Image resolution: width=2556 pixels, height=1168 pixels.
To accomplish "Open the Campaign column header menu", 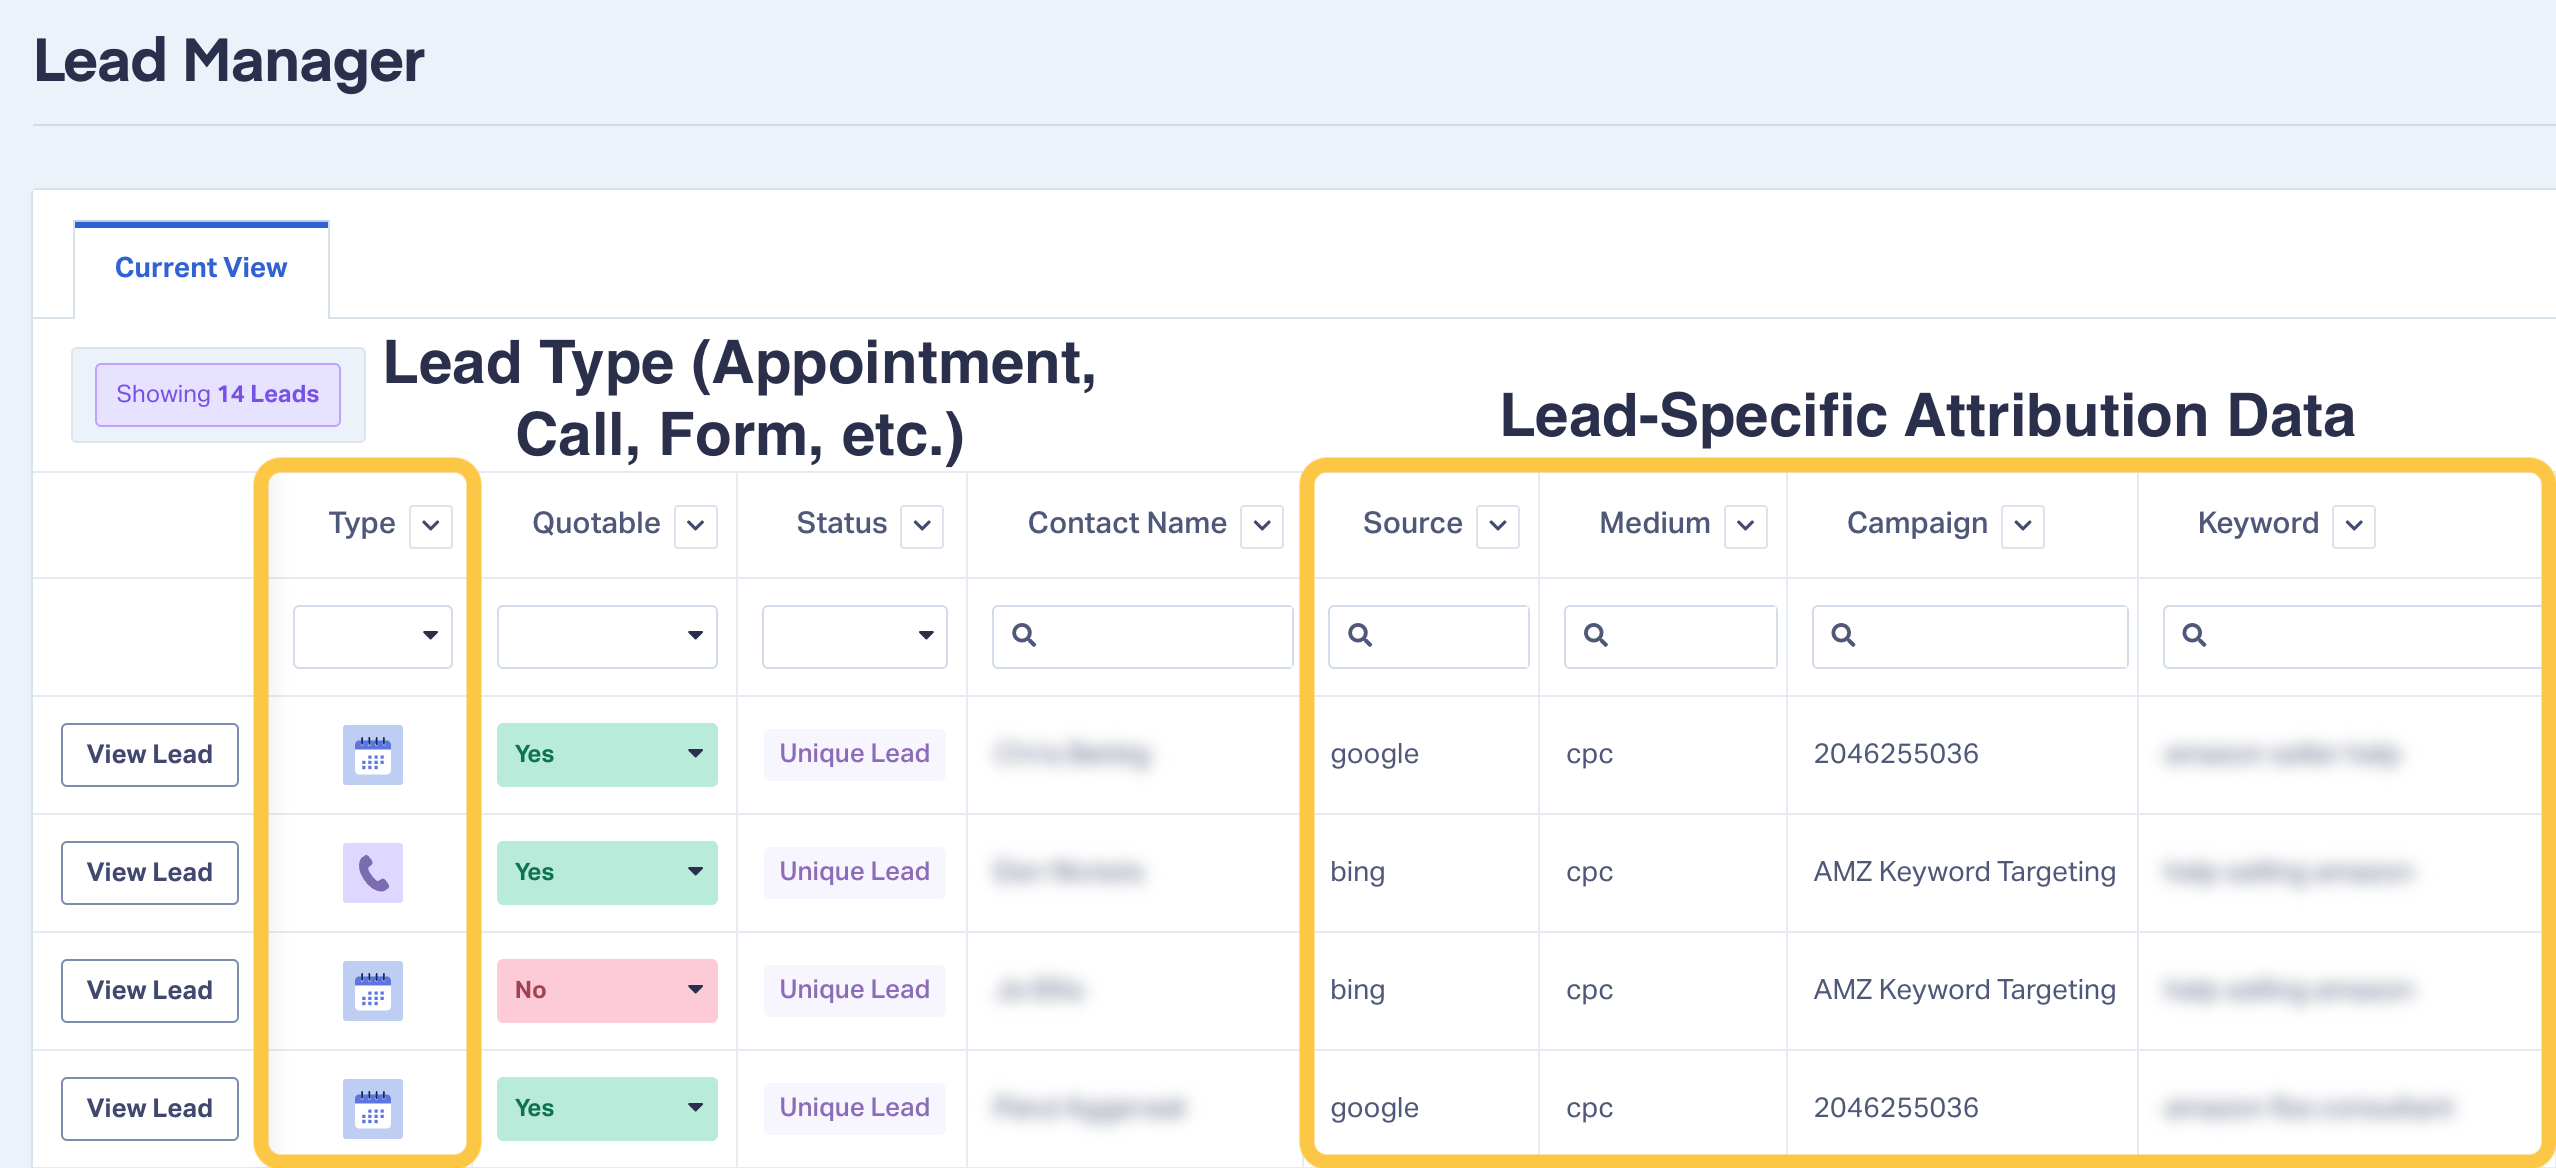I will coord(2023,526).
